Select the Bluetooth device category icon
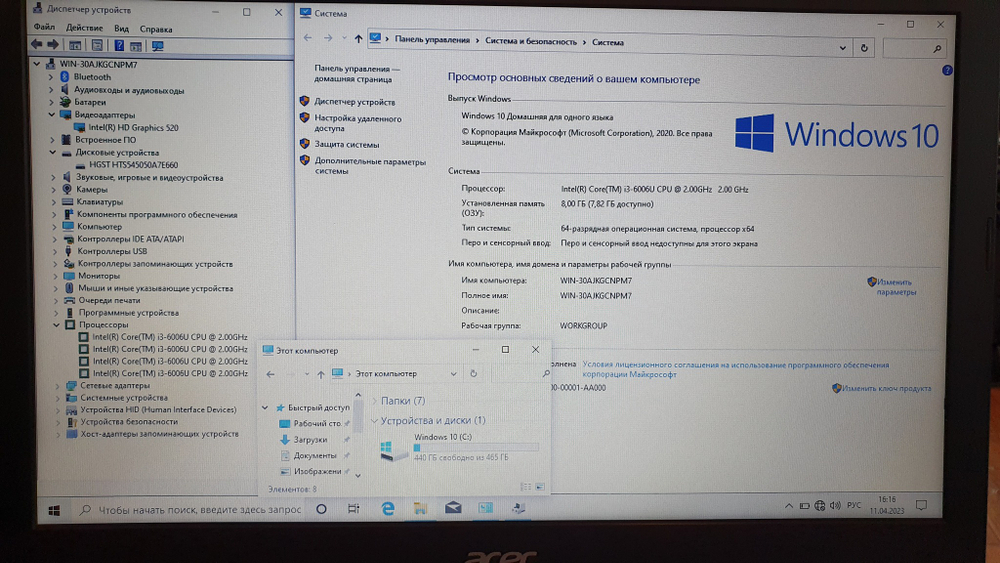The image size is (1000, 563). pos(64,77)
